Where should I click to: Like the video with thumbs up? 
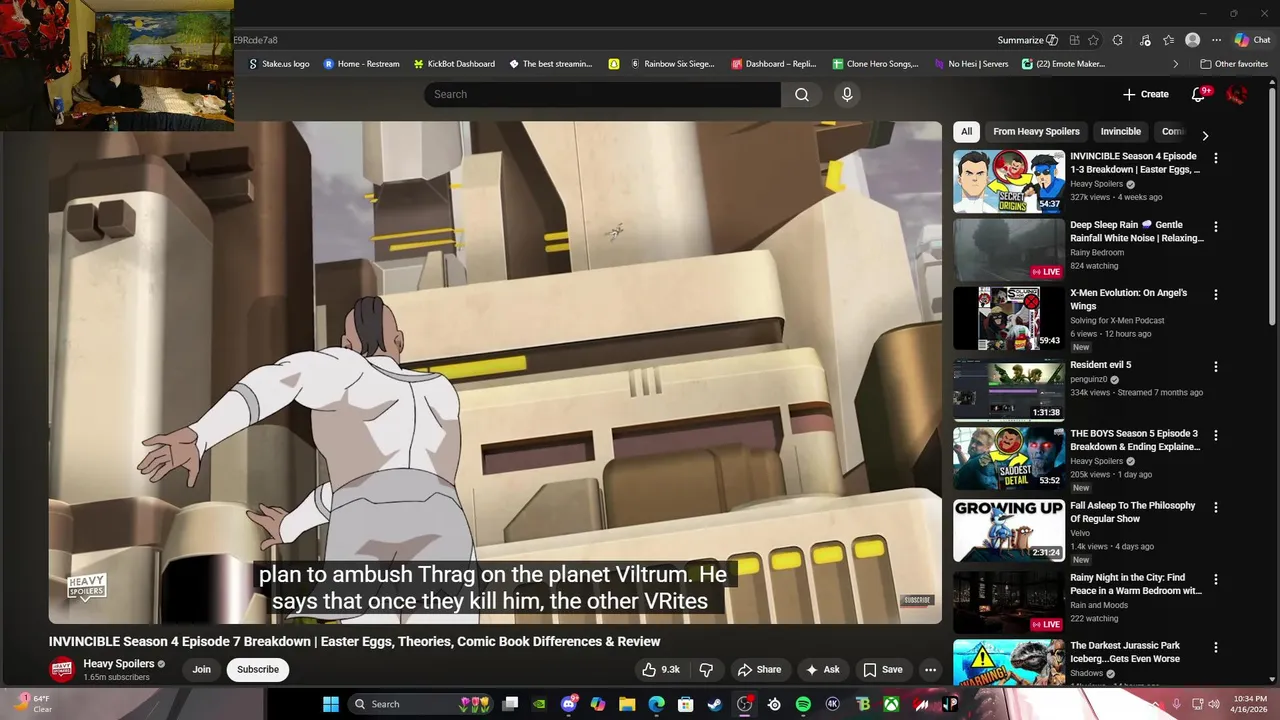coord(661,670)
